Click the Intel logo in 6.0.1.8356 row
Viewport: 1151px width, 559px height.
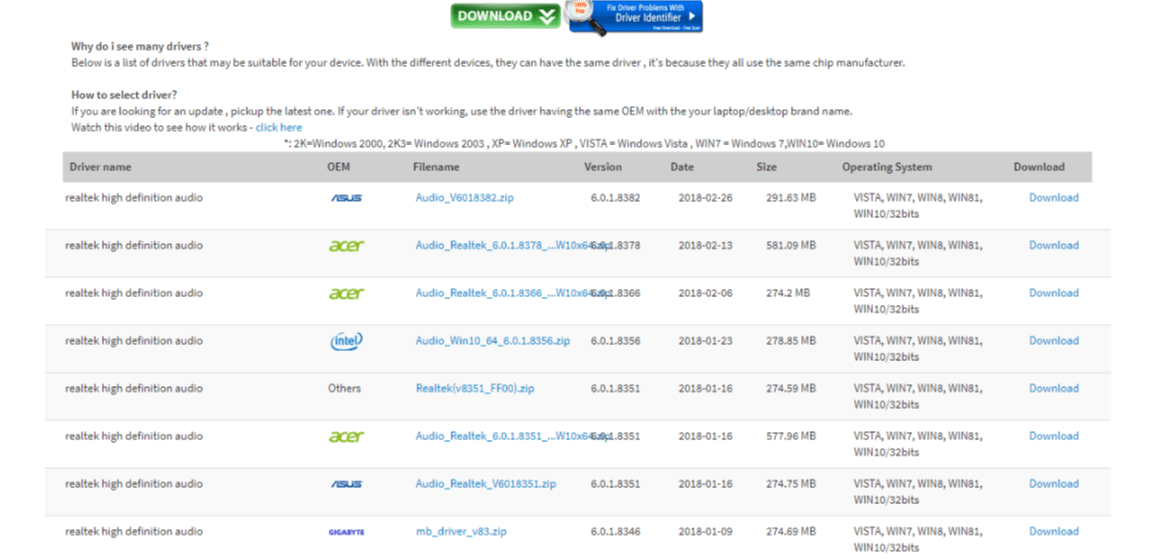coord(346,341)
